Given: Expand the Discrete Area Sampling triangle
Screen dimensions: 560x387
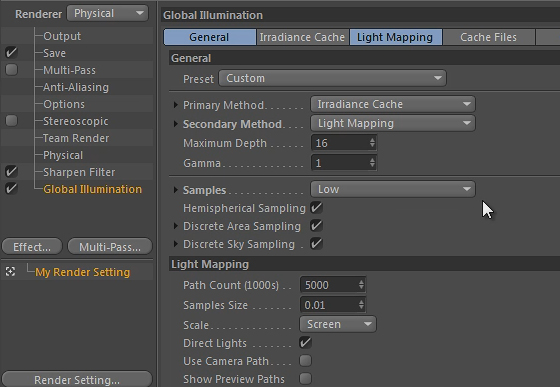Looking at the screenshot, I should (x=175, y=226).
